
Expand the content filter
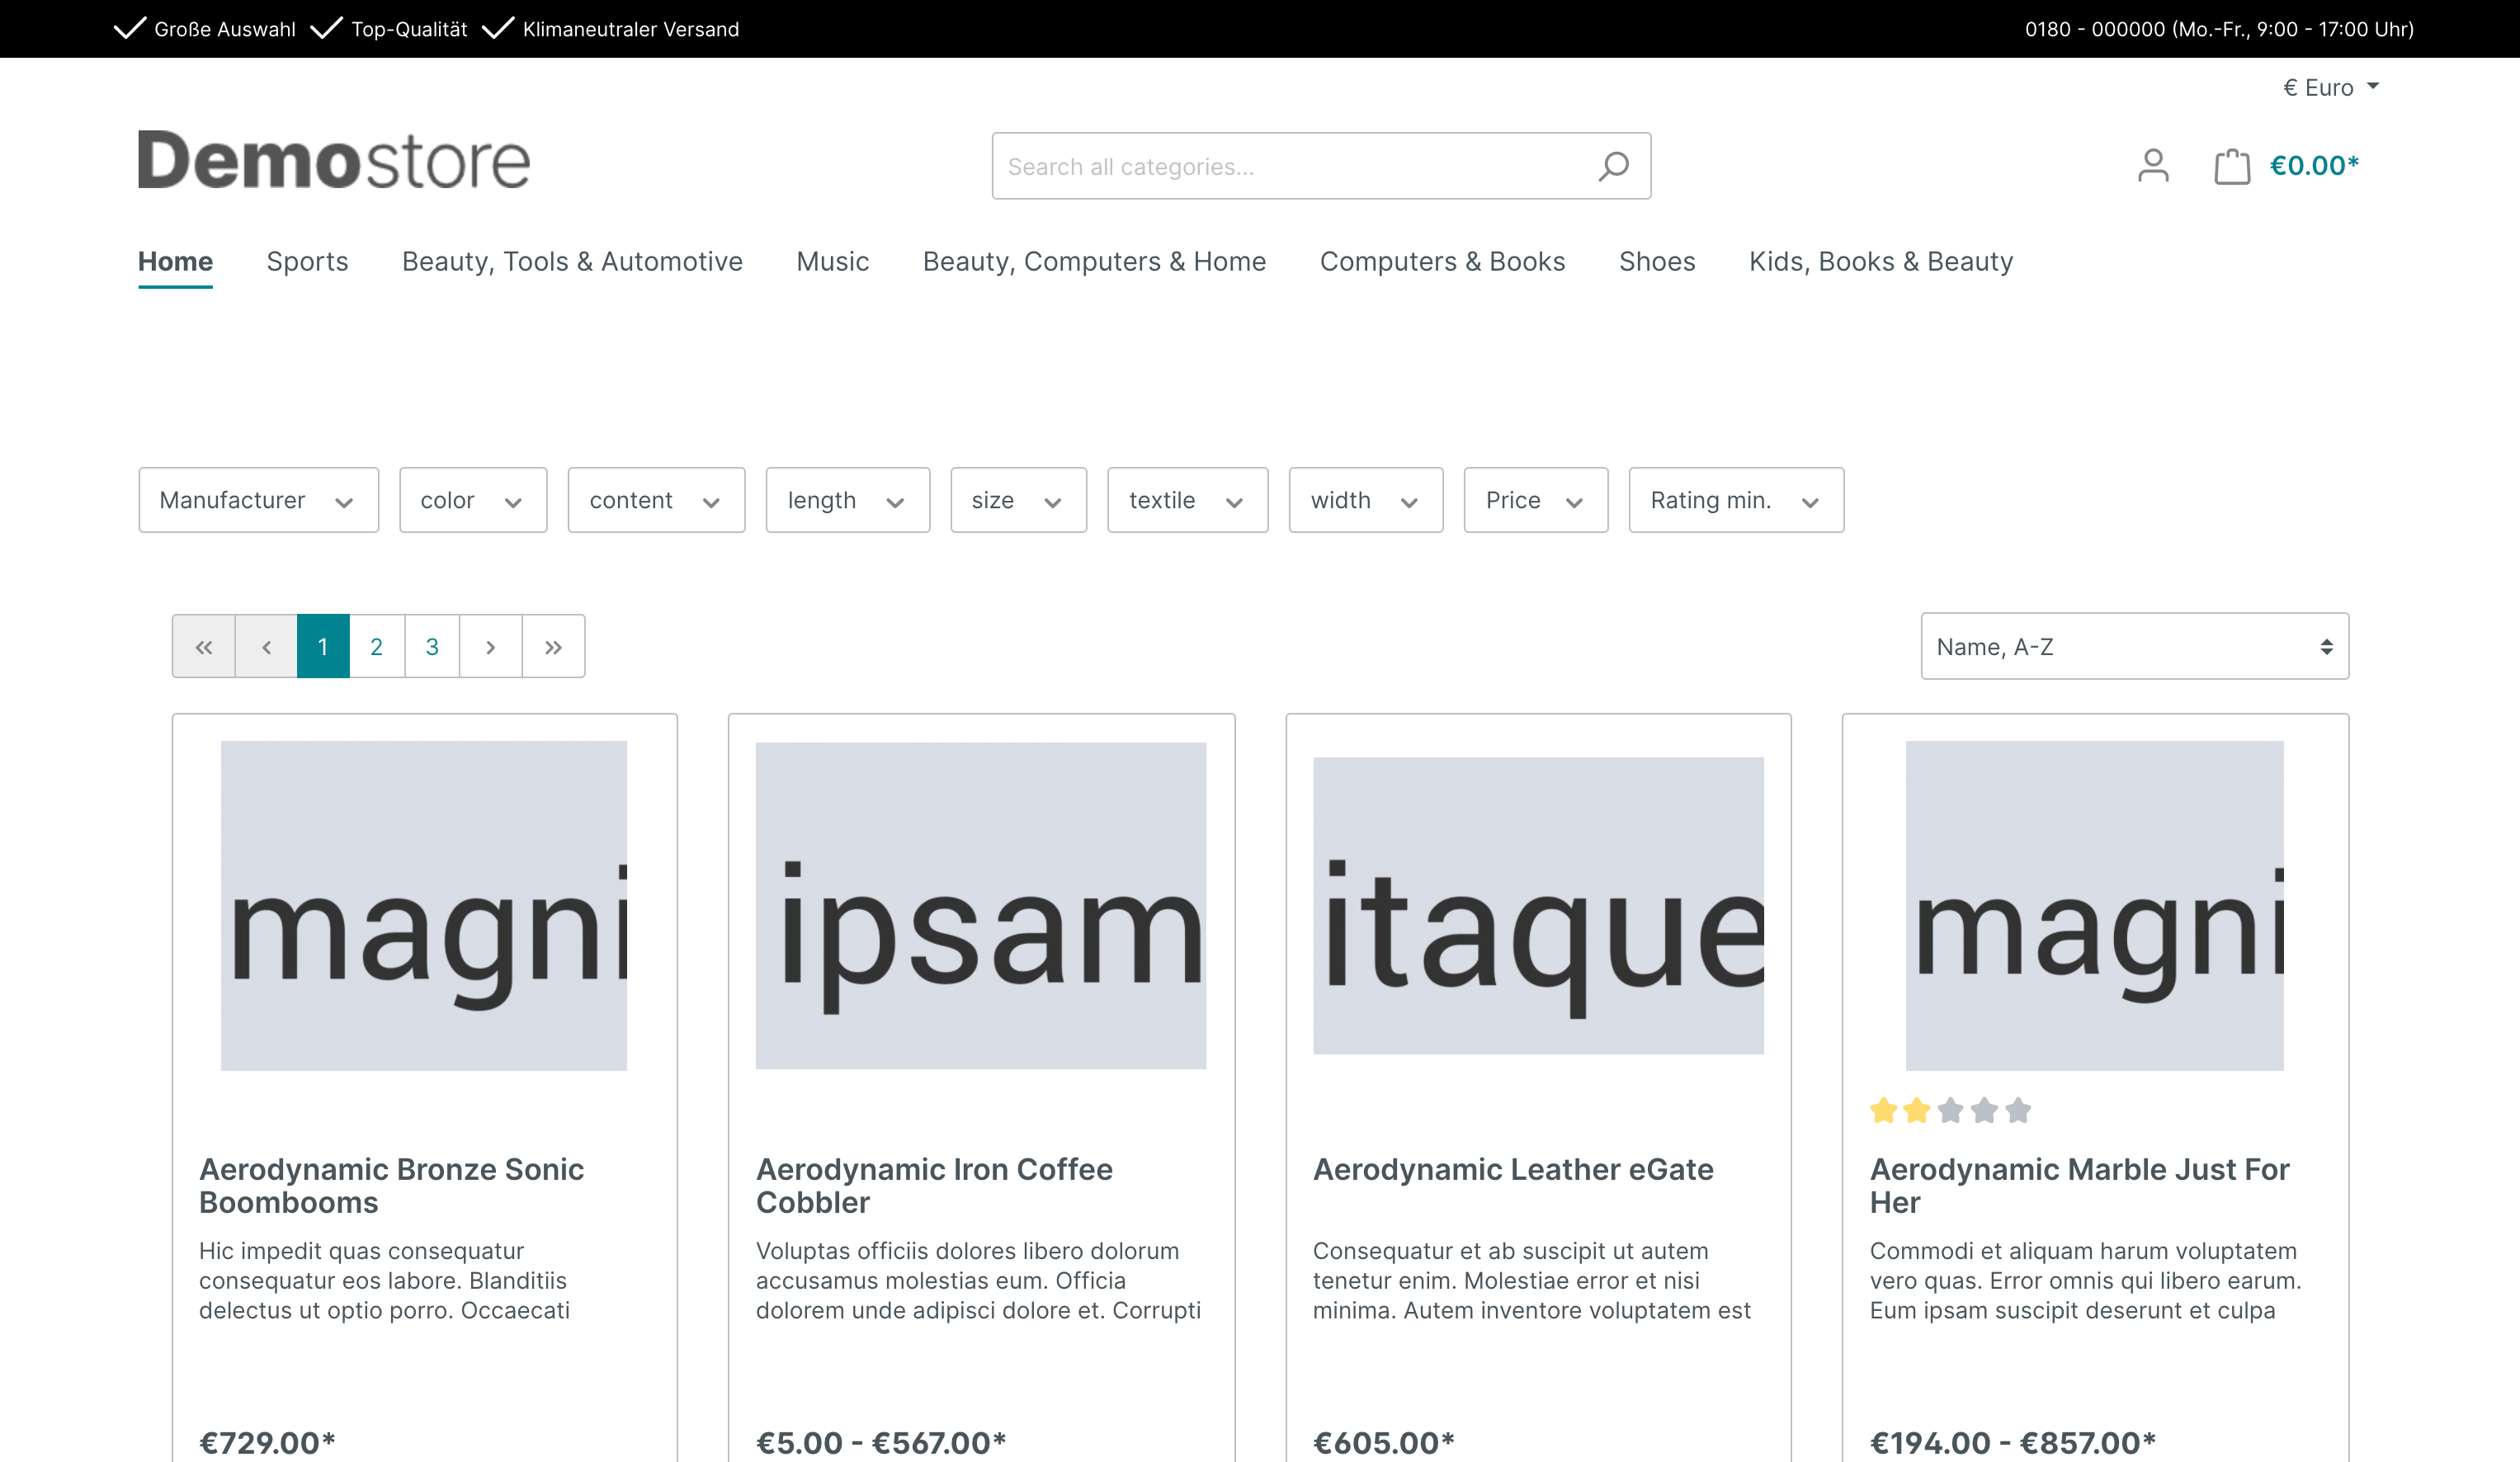(656, 500)
